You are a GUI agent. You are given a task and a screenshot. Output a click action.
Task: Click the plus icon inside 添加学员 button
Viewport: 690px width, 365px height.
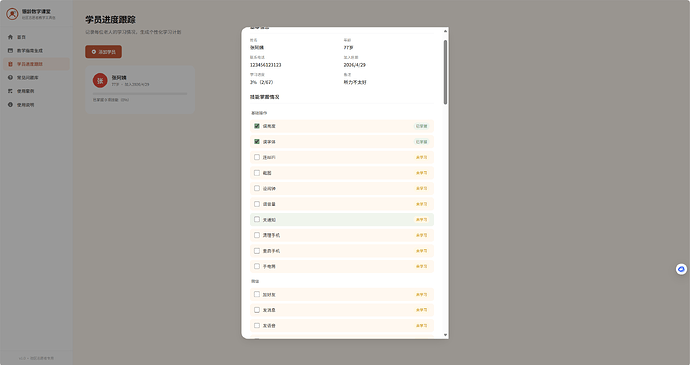coord(94,52)
